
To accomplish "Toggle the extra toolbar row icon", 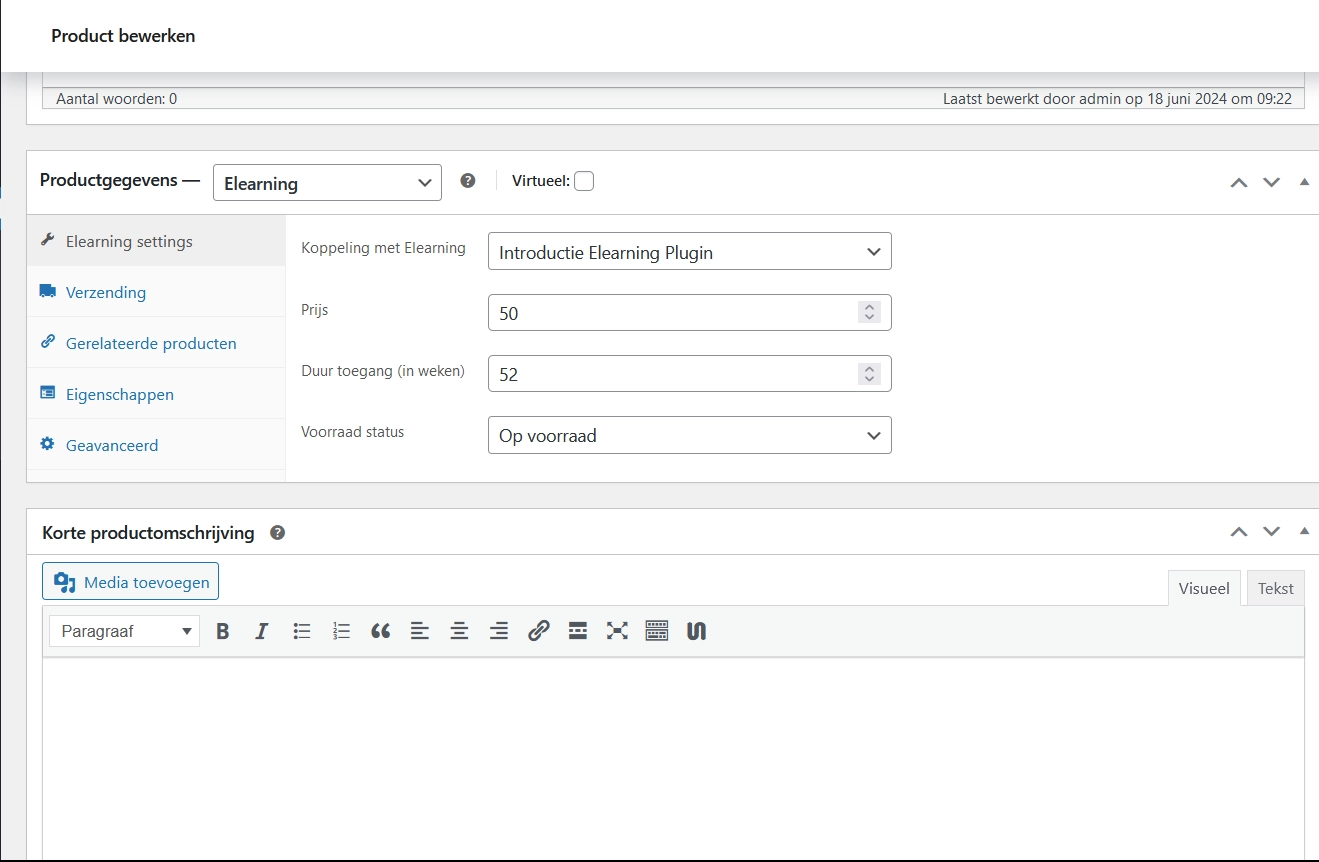I will coord(656,631).
